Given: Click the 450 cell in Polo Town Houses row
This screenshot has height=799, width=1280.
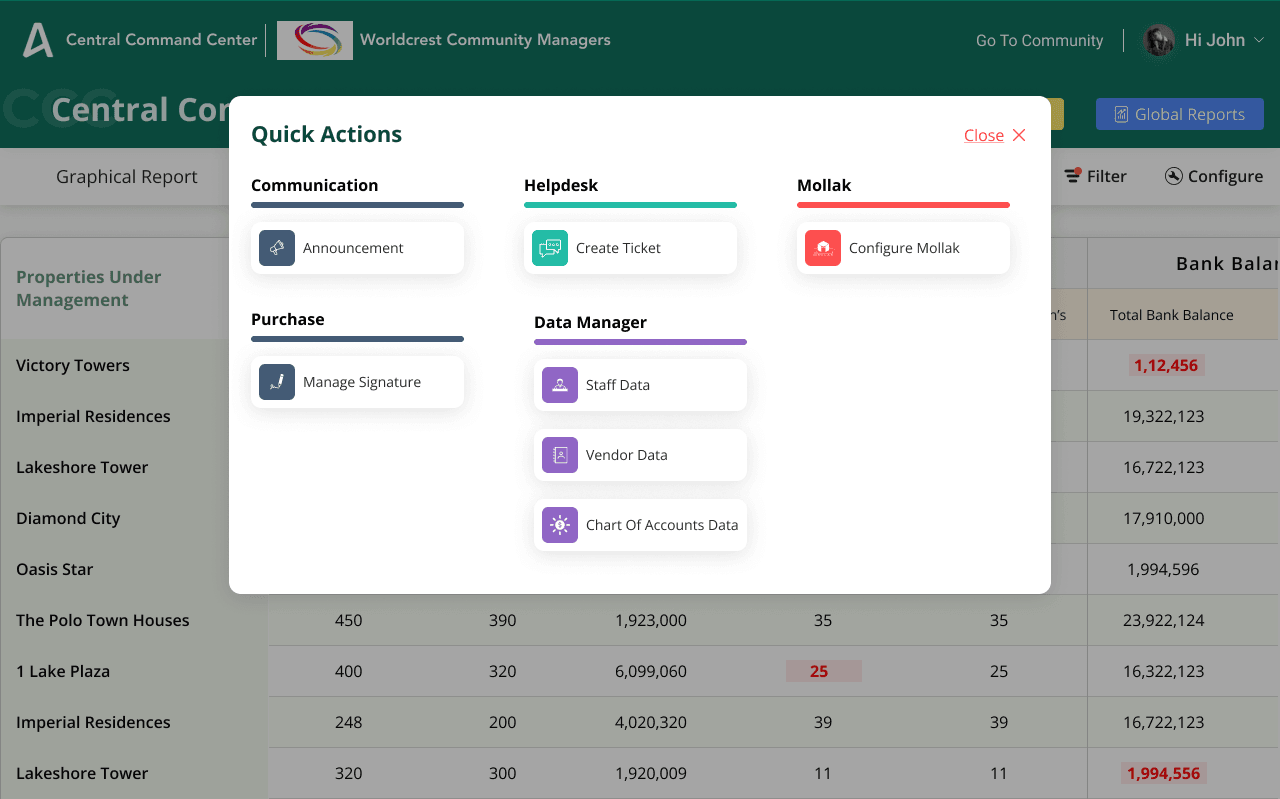Looking at the screenshot, I should (349, 620).
